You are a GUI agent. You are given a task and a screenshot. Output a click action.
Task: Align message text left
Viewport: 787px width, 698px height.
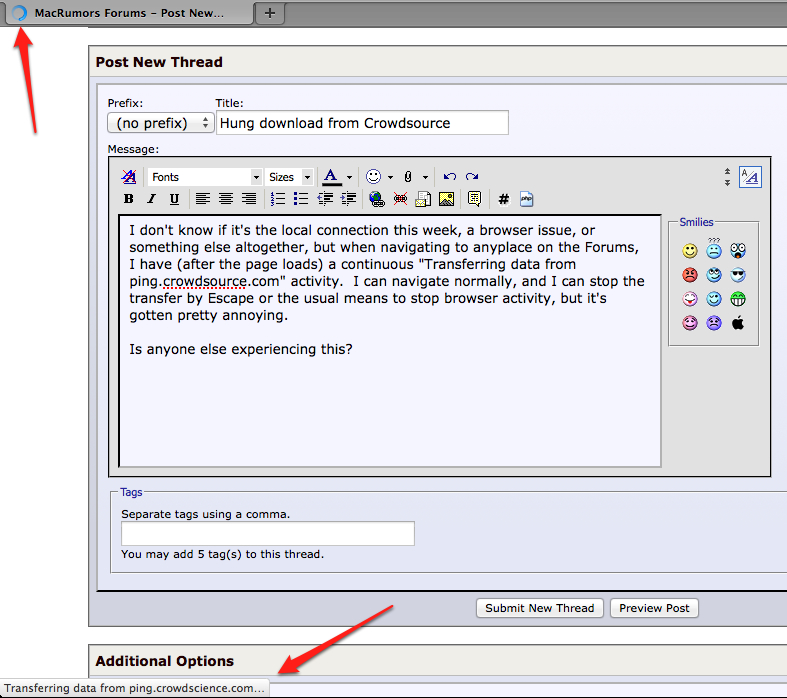(202, 199)
